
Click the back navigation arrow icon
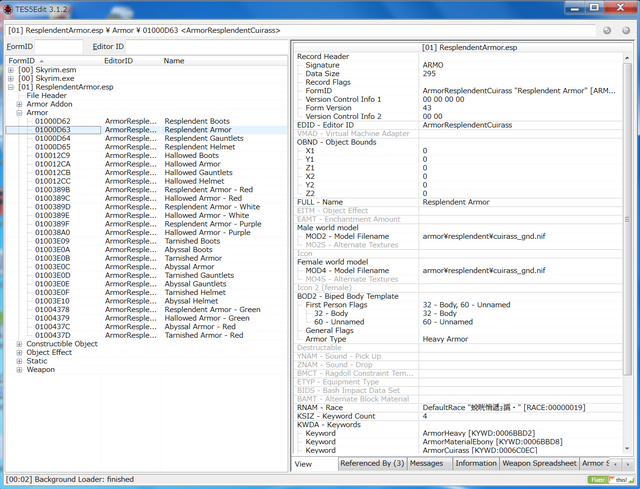click(x=607, y=30)
